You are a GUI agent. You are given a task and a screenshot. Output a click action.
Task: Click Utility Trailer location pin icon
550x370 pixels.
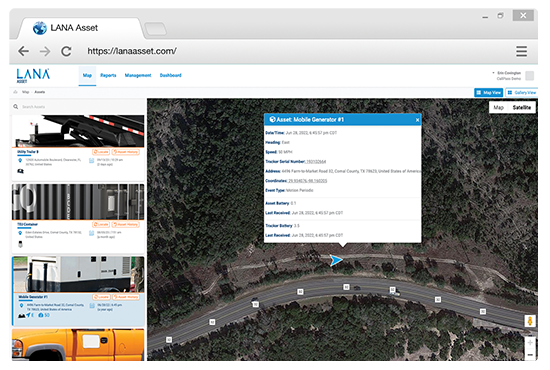(20, 160)
